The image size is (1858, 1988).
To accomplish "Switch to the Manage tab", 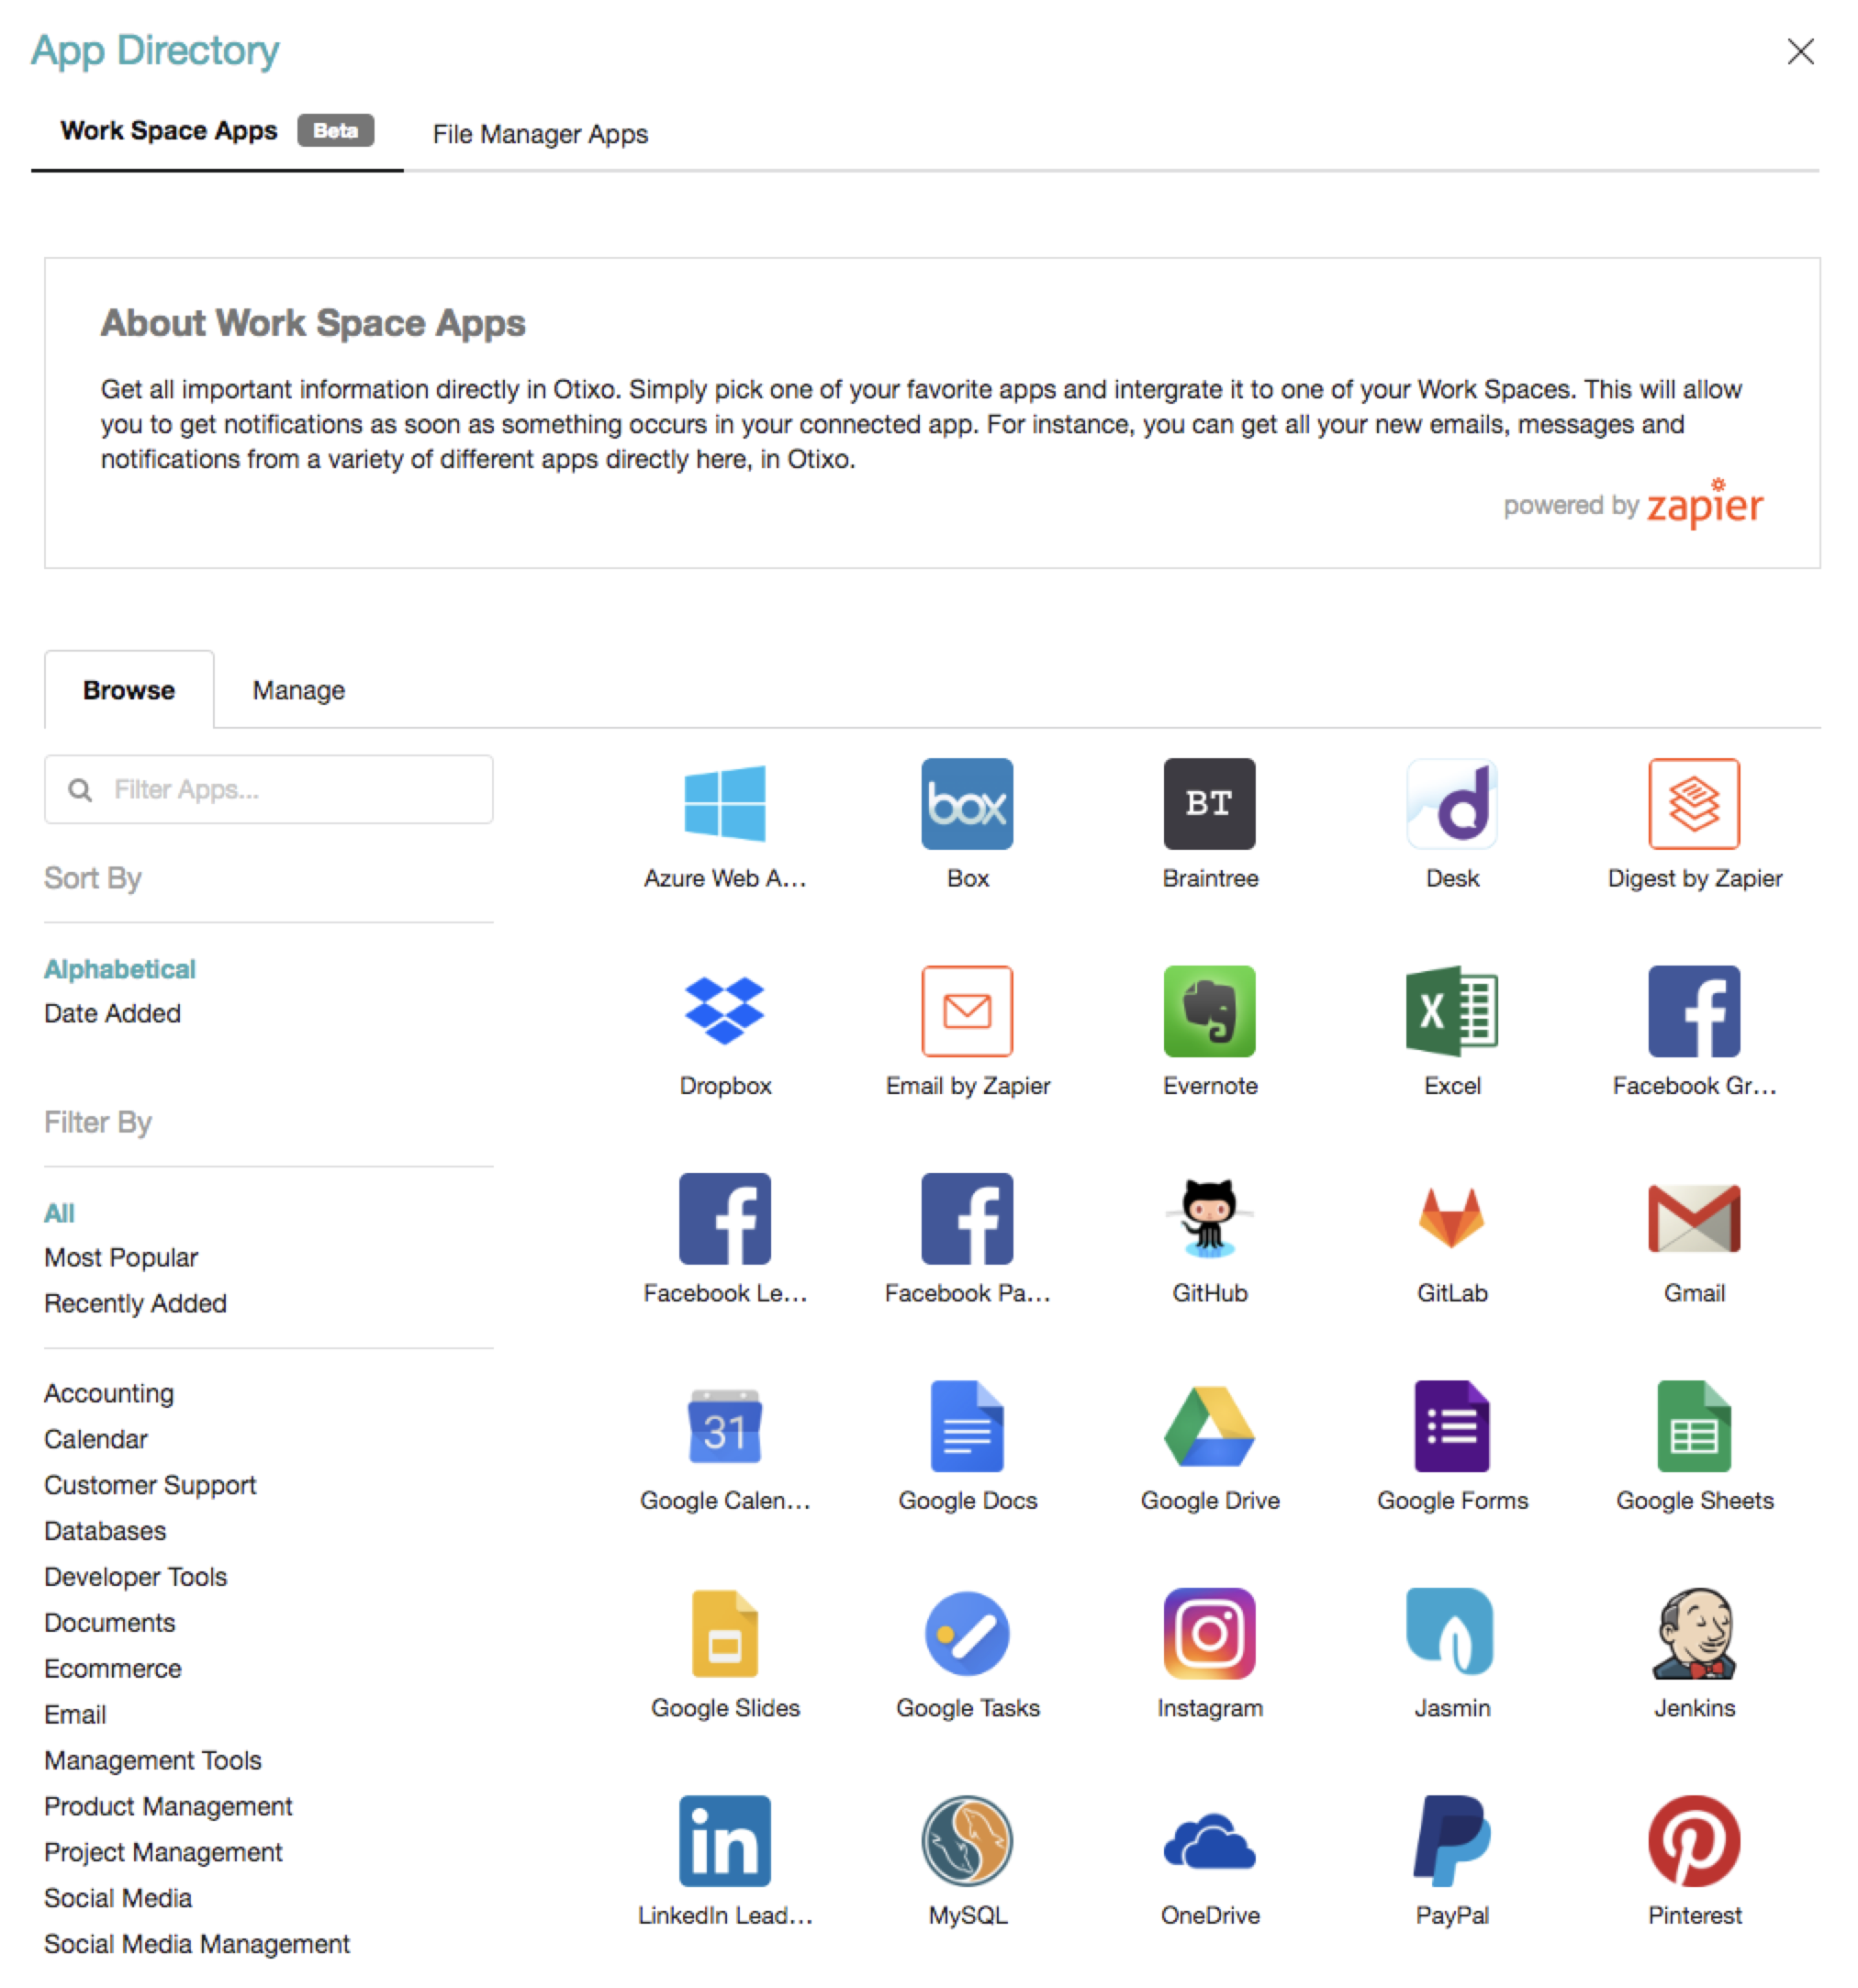I will point(300,689).
